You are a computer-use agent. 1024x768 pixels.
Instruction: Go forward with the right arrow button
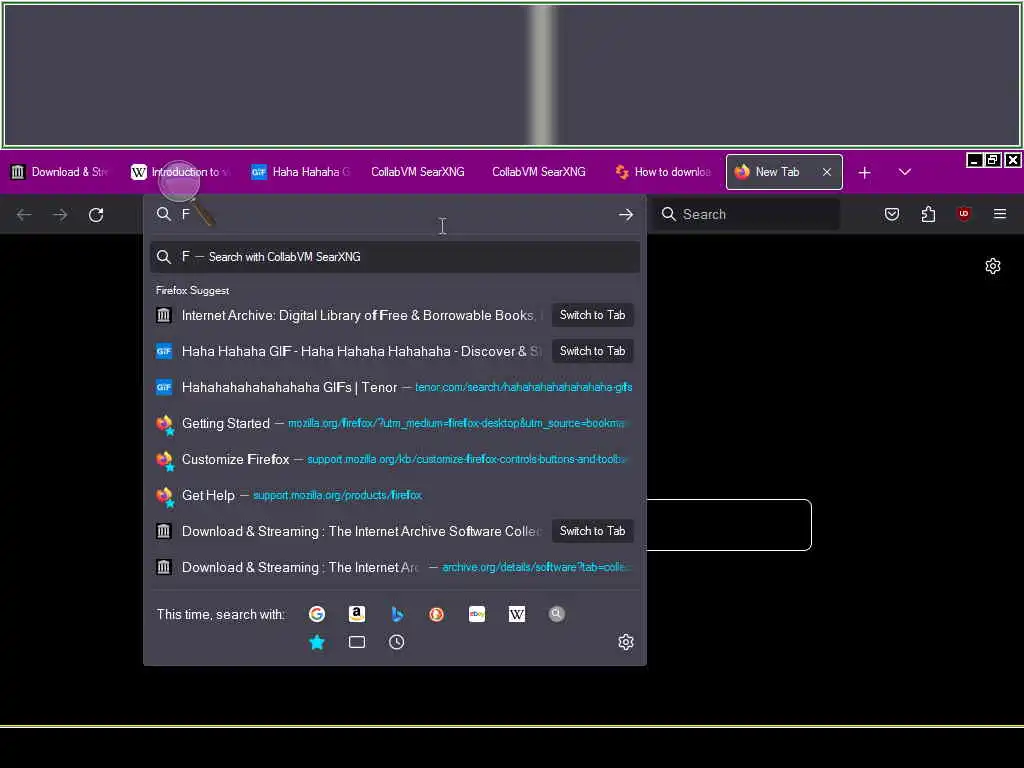(x=60, y=215)
